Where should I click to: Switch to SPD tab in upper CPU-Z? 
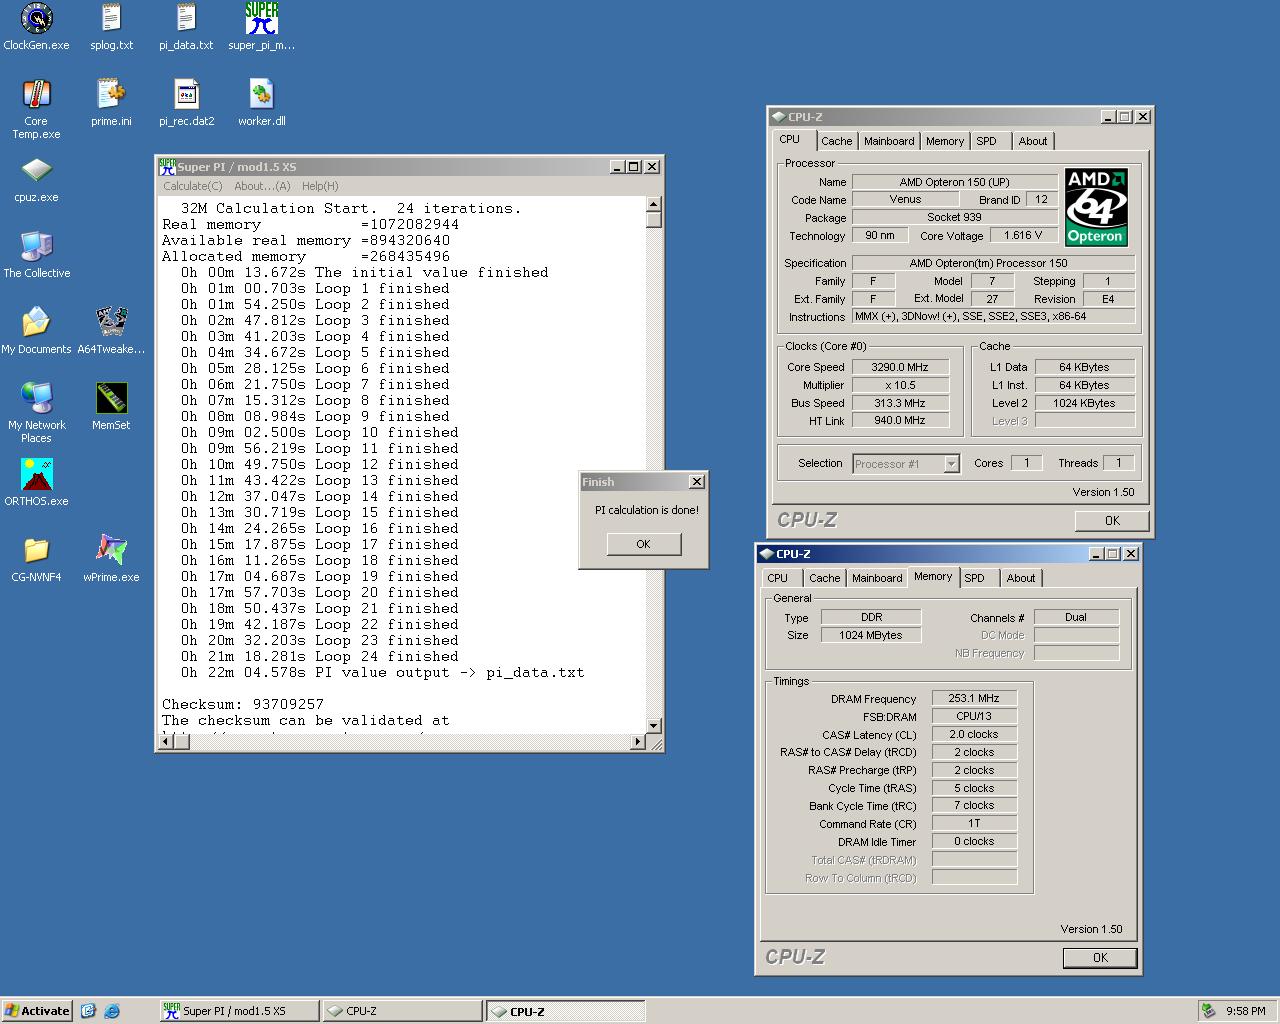[x=987, y=141]
